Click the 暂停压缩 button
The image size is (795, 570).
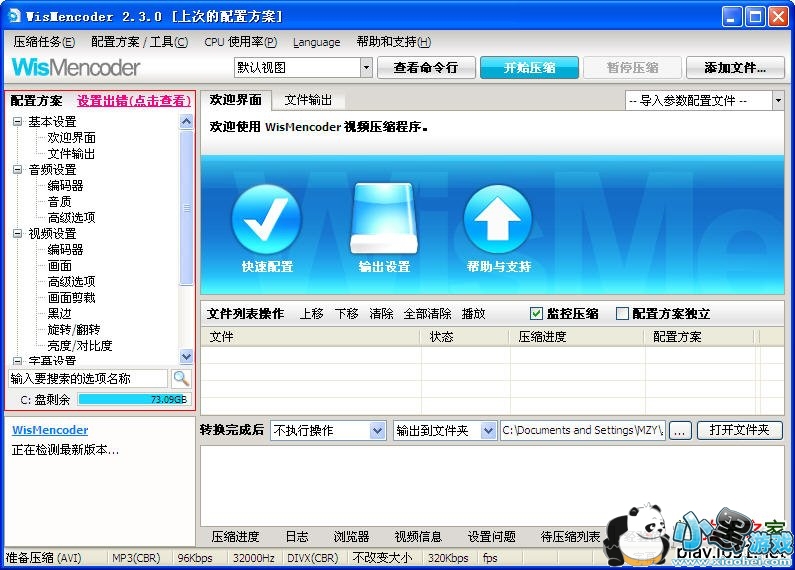tap(632, 67)
